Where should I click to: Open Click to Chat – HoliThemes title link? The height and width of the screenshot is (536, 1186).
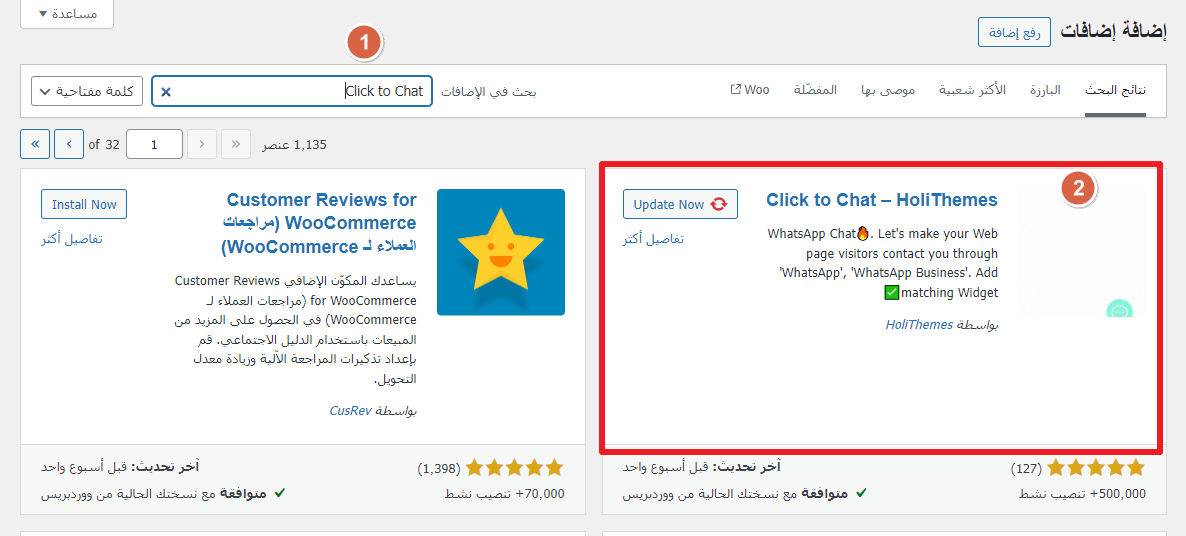[x=882, y=200]
